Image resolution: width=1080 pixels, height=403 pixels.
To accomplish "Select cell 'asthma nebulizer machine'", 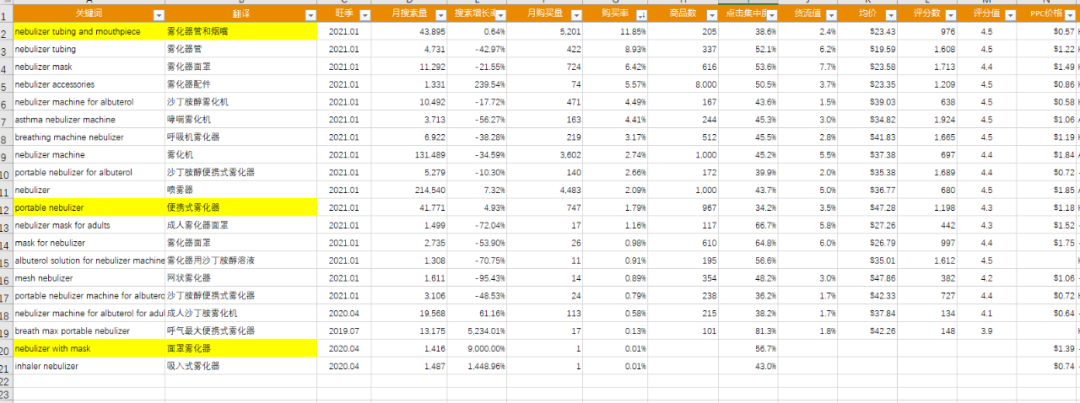I will (x=89, y=119).
